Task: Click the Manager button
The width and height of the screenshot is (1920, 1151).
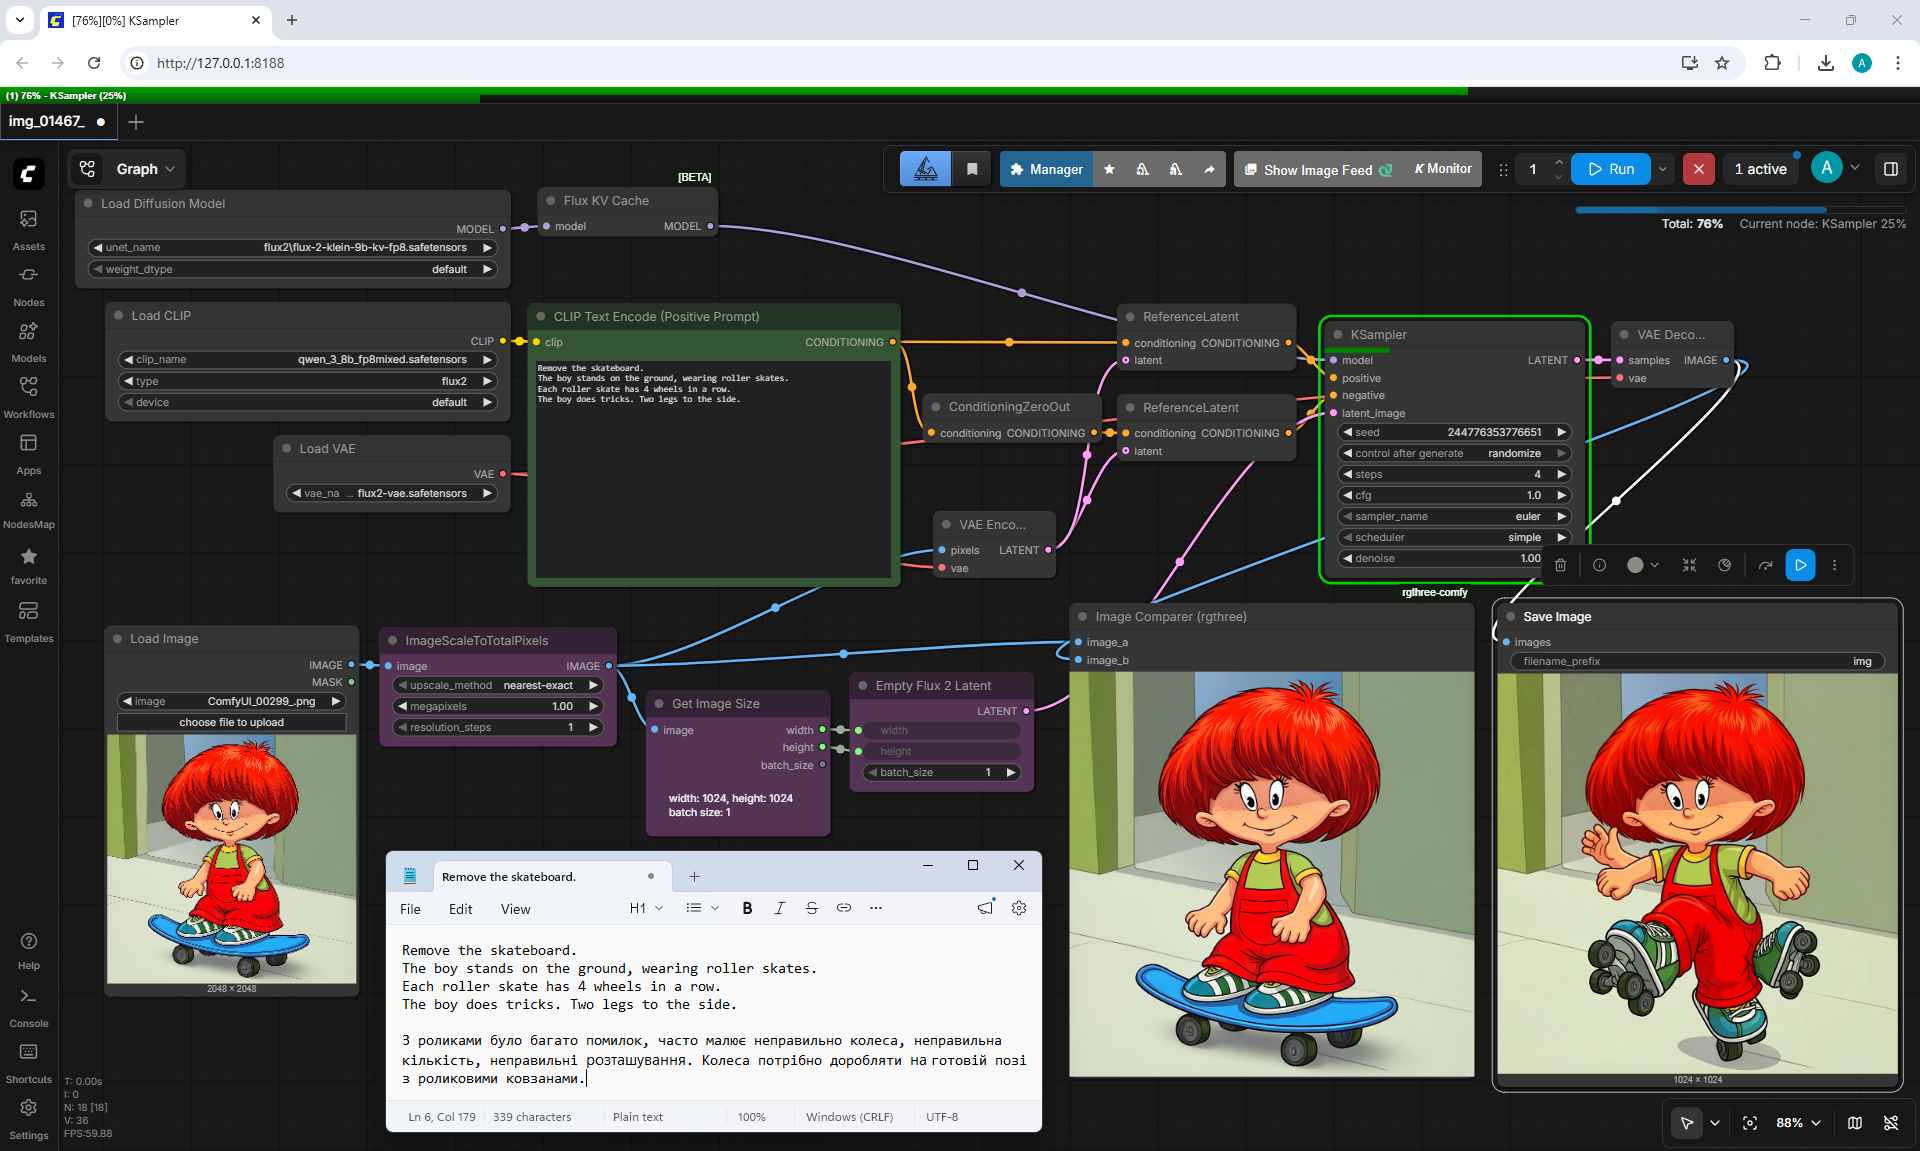Action: pos(1046,169)
